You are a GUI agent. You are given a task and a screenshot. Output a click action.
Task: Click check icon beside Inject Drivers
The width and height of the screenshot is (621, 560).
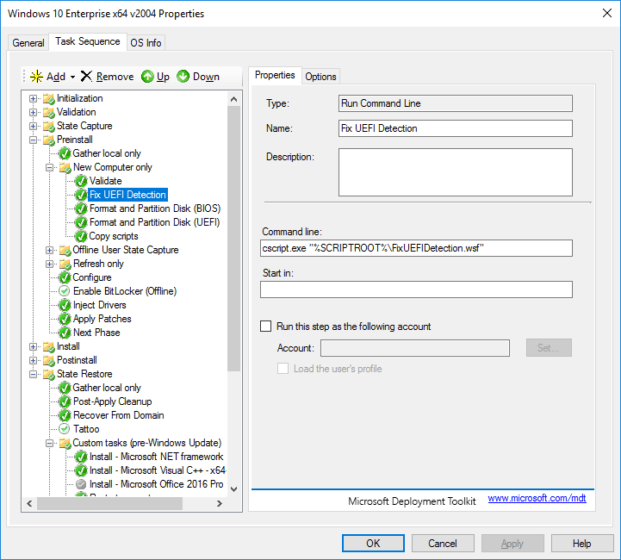(x=65, y=305)
